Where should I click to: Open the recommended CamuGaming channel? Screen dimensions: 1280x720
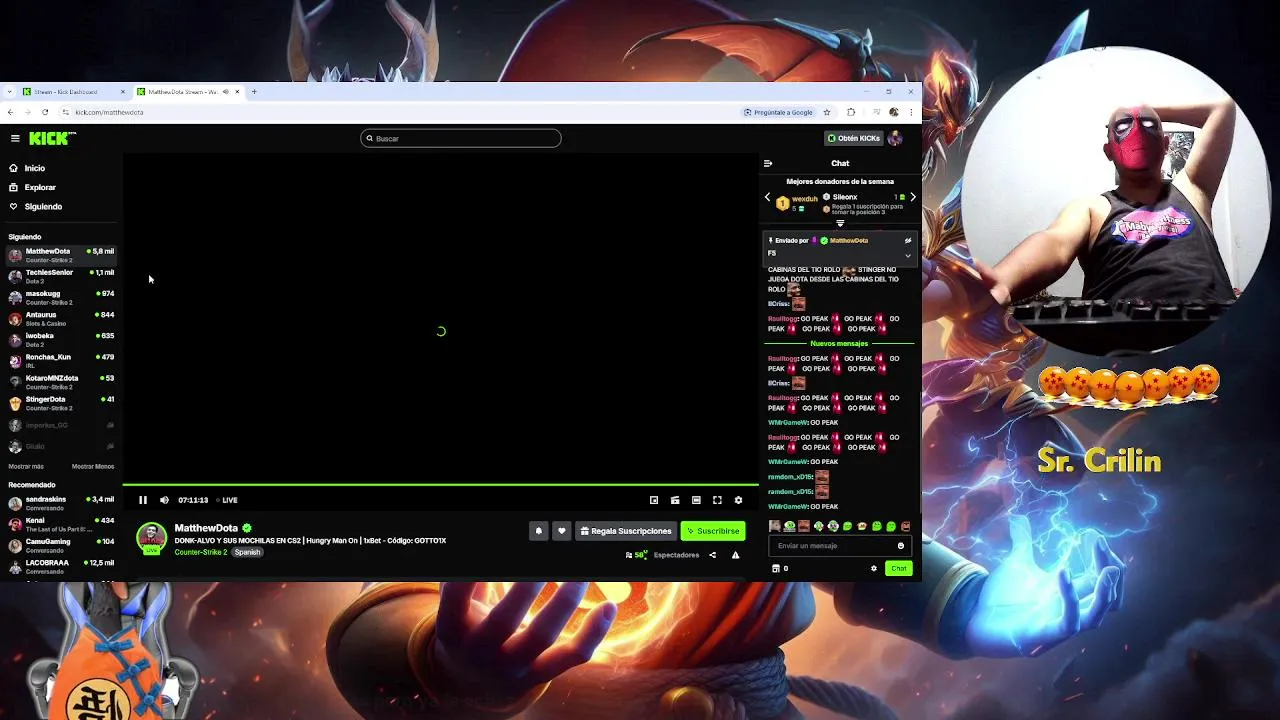tap(61, 545)
